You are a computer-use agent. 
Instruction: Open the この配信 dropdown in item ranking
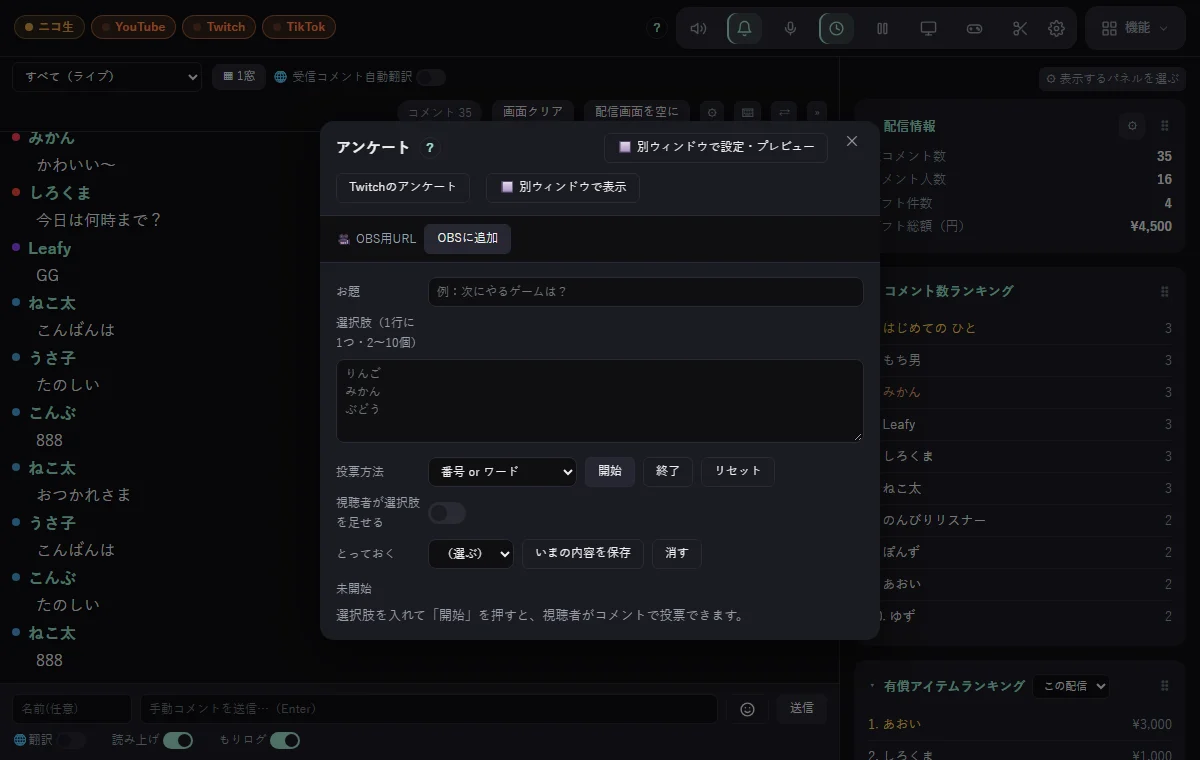pos(1071,686)
